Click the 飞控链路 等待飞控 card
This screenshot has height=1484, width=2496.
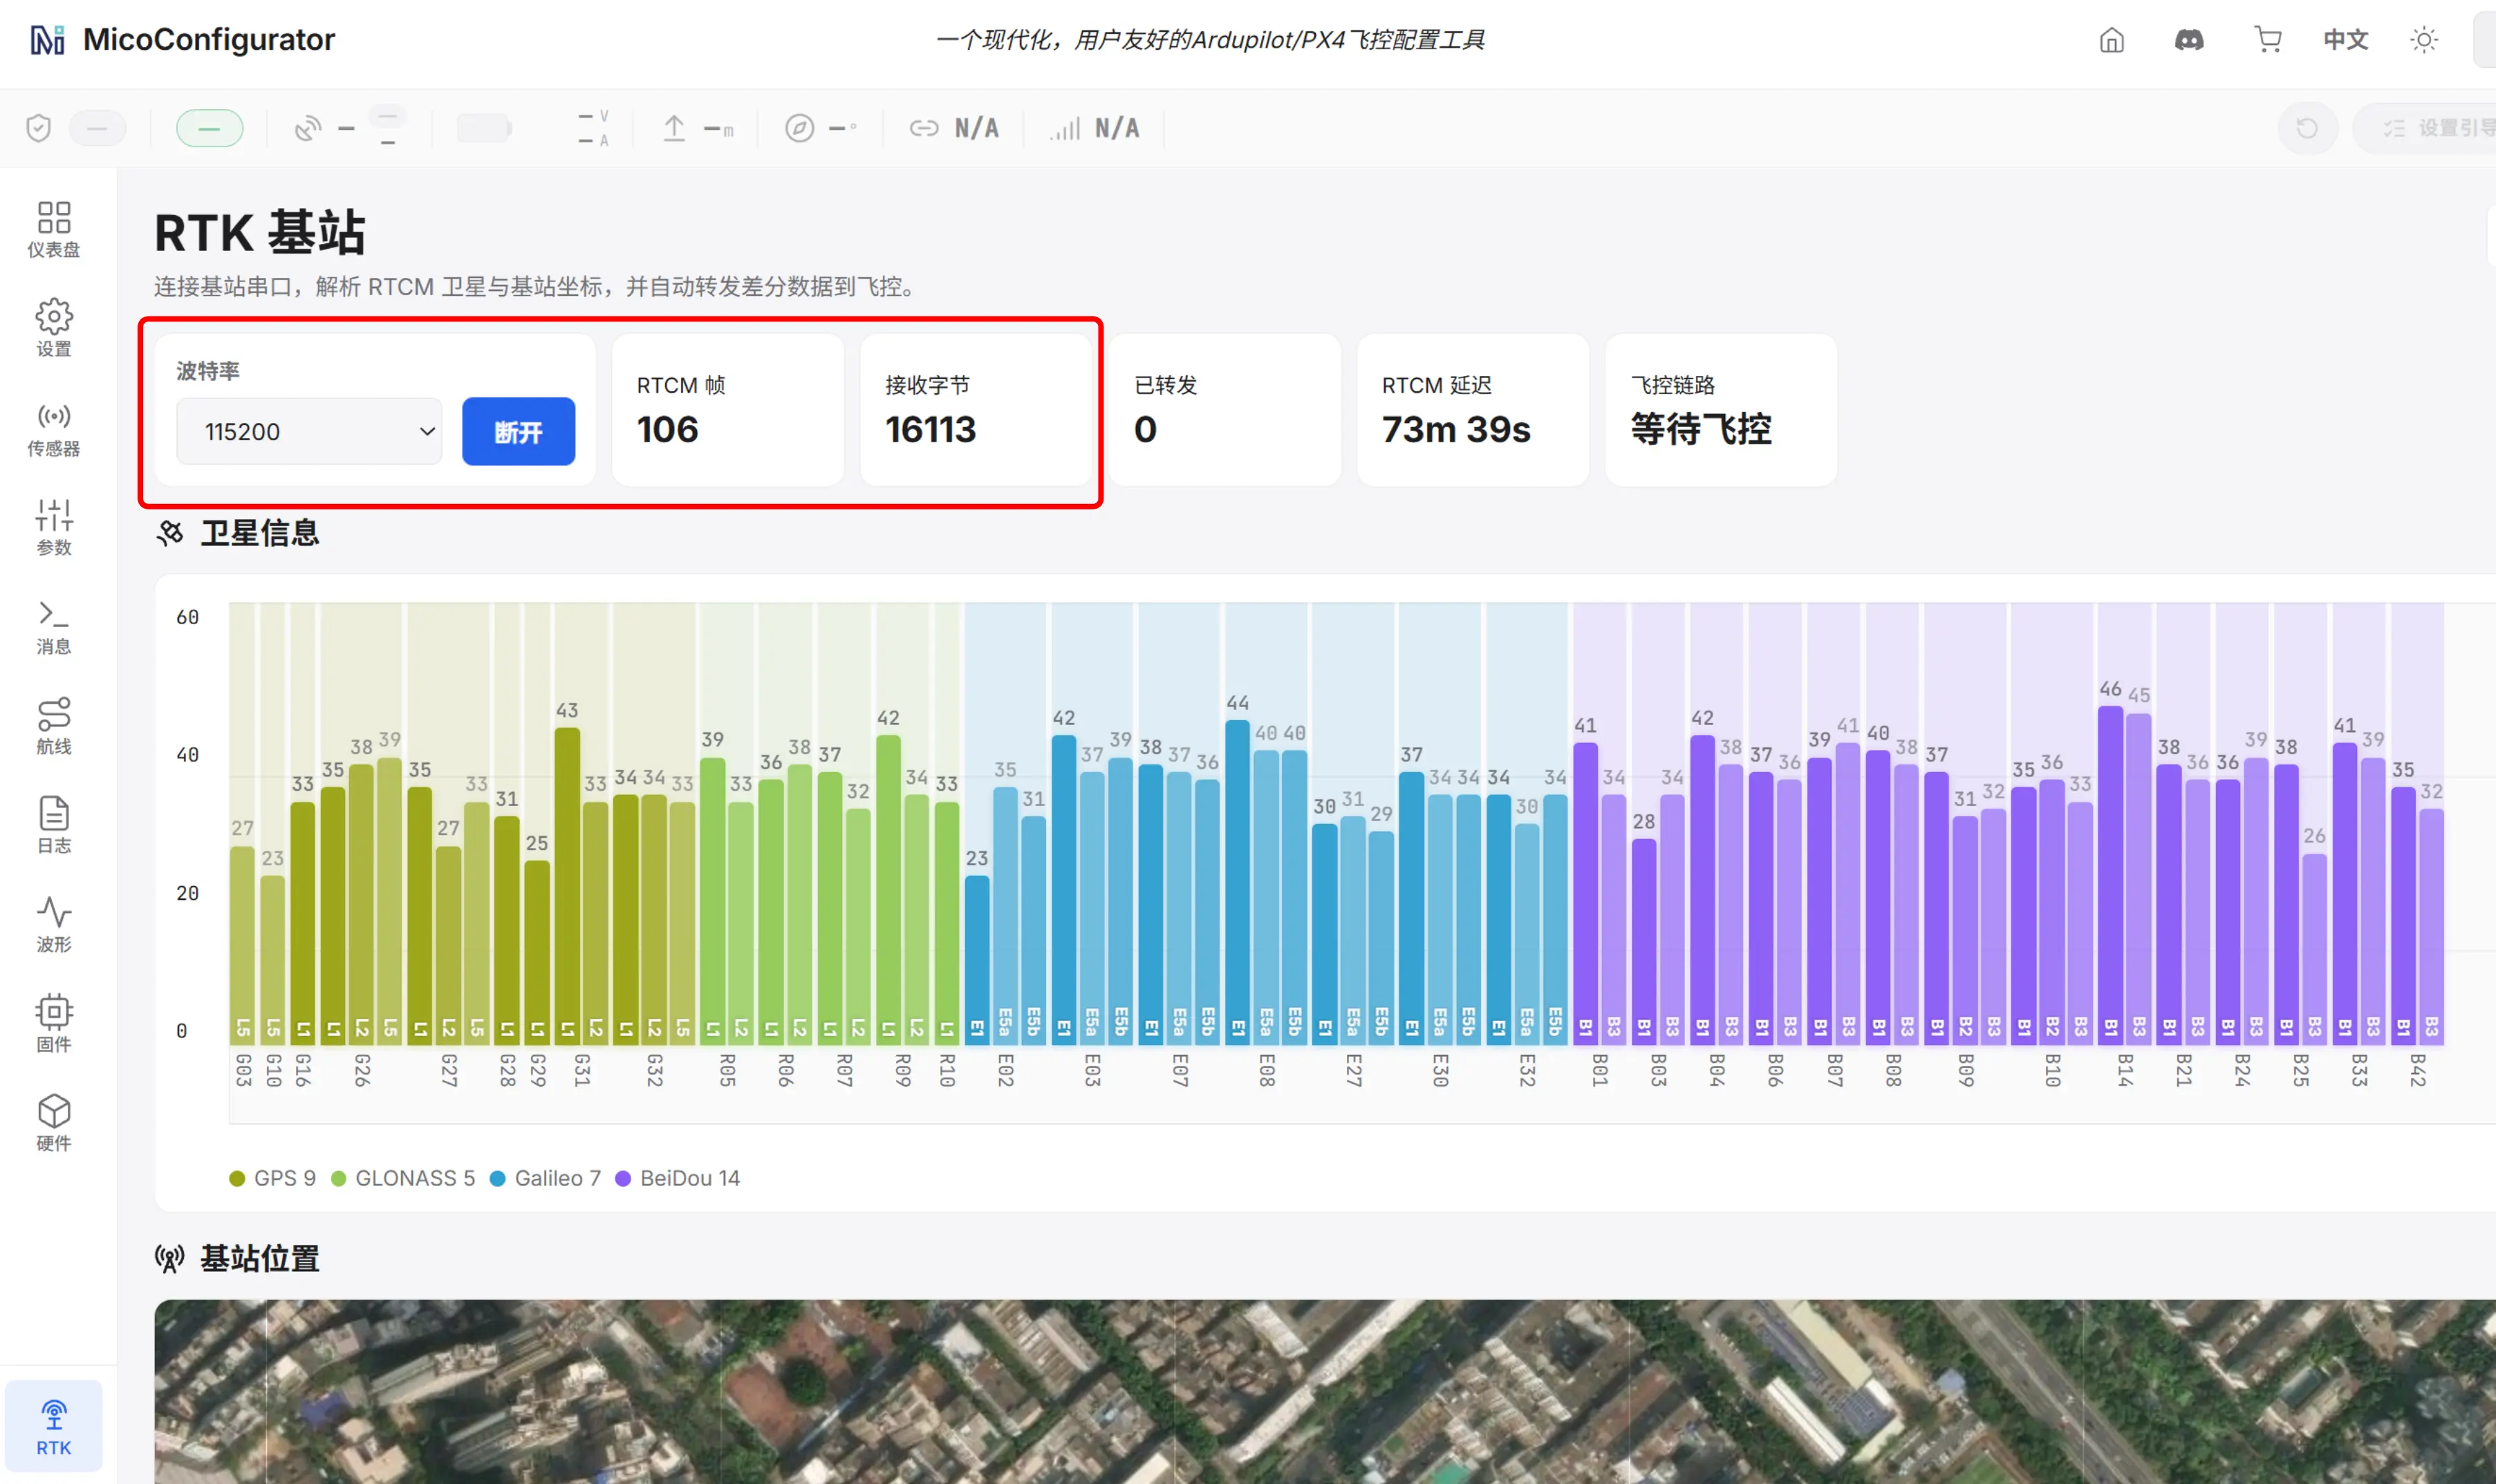pos(1720,410)
